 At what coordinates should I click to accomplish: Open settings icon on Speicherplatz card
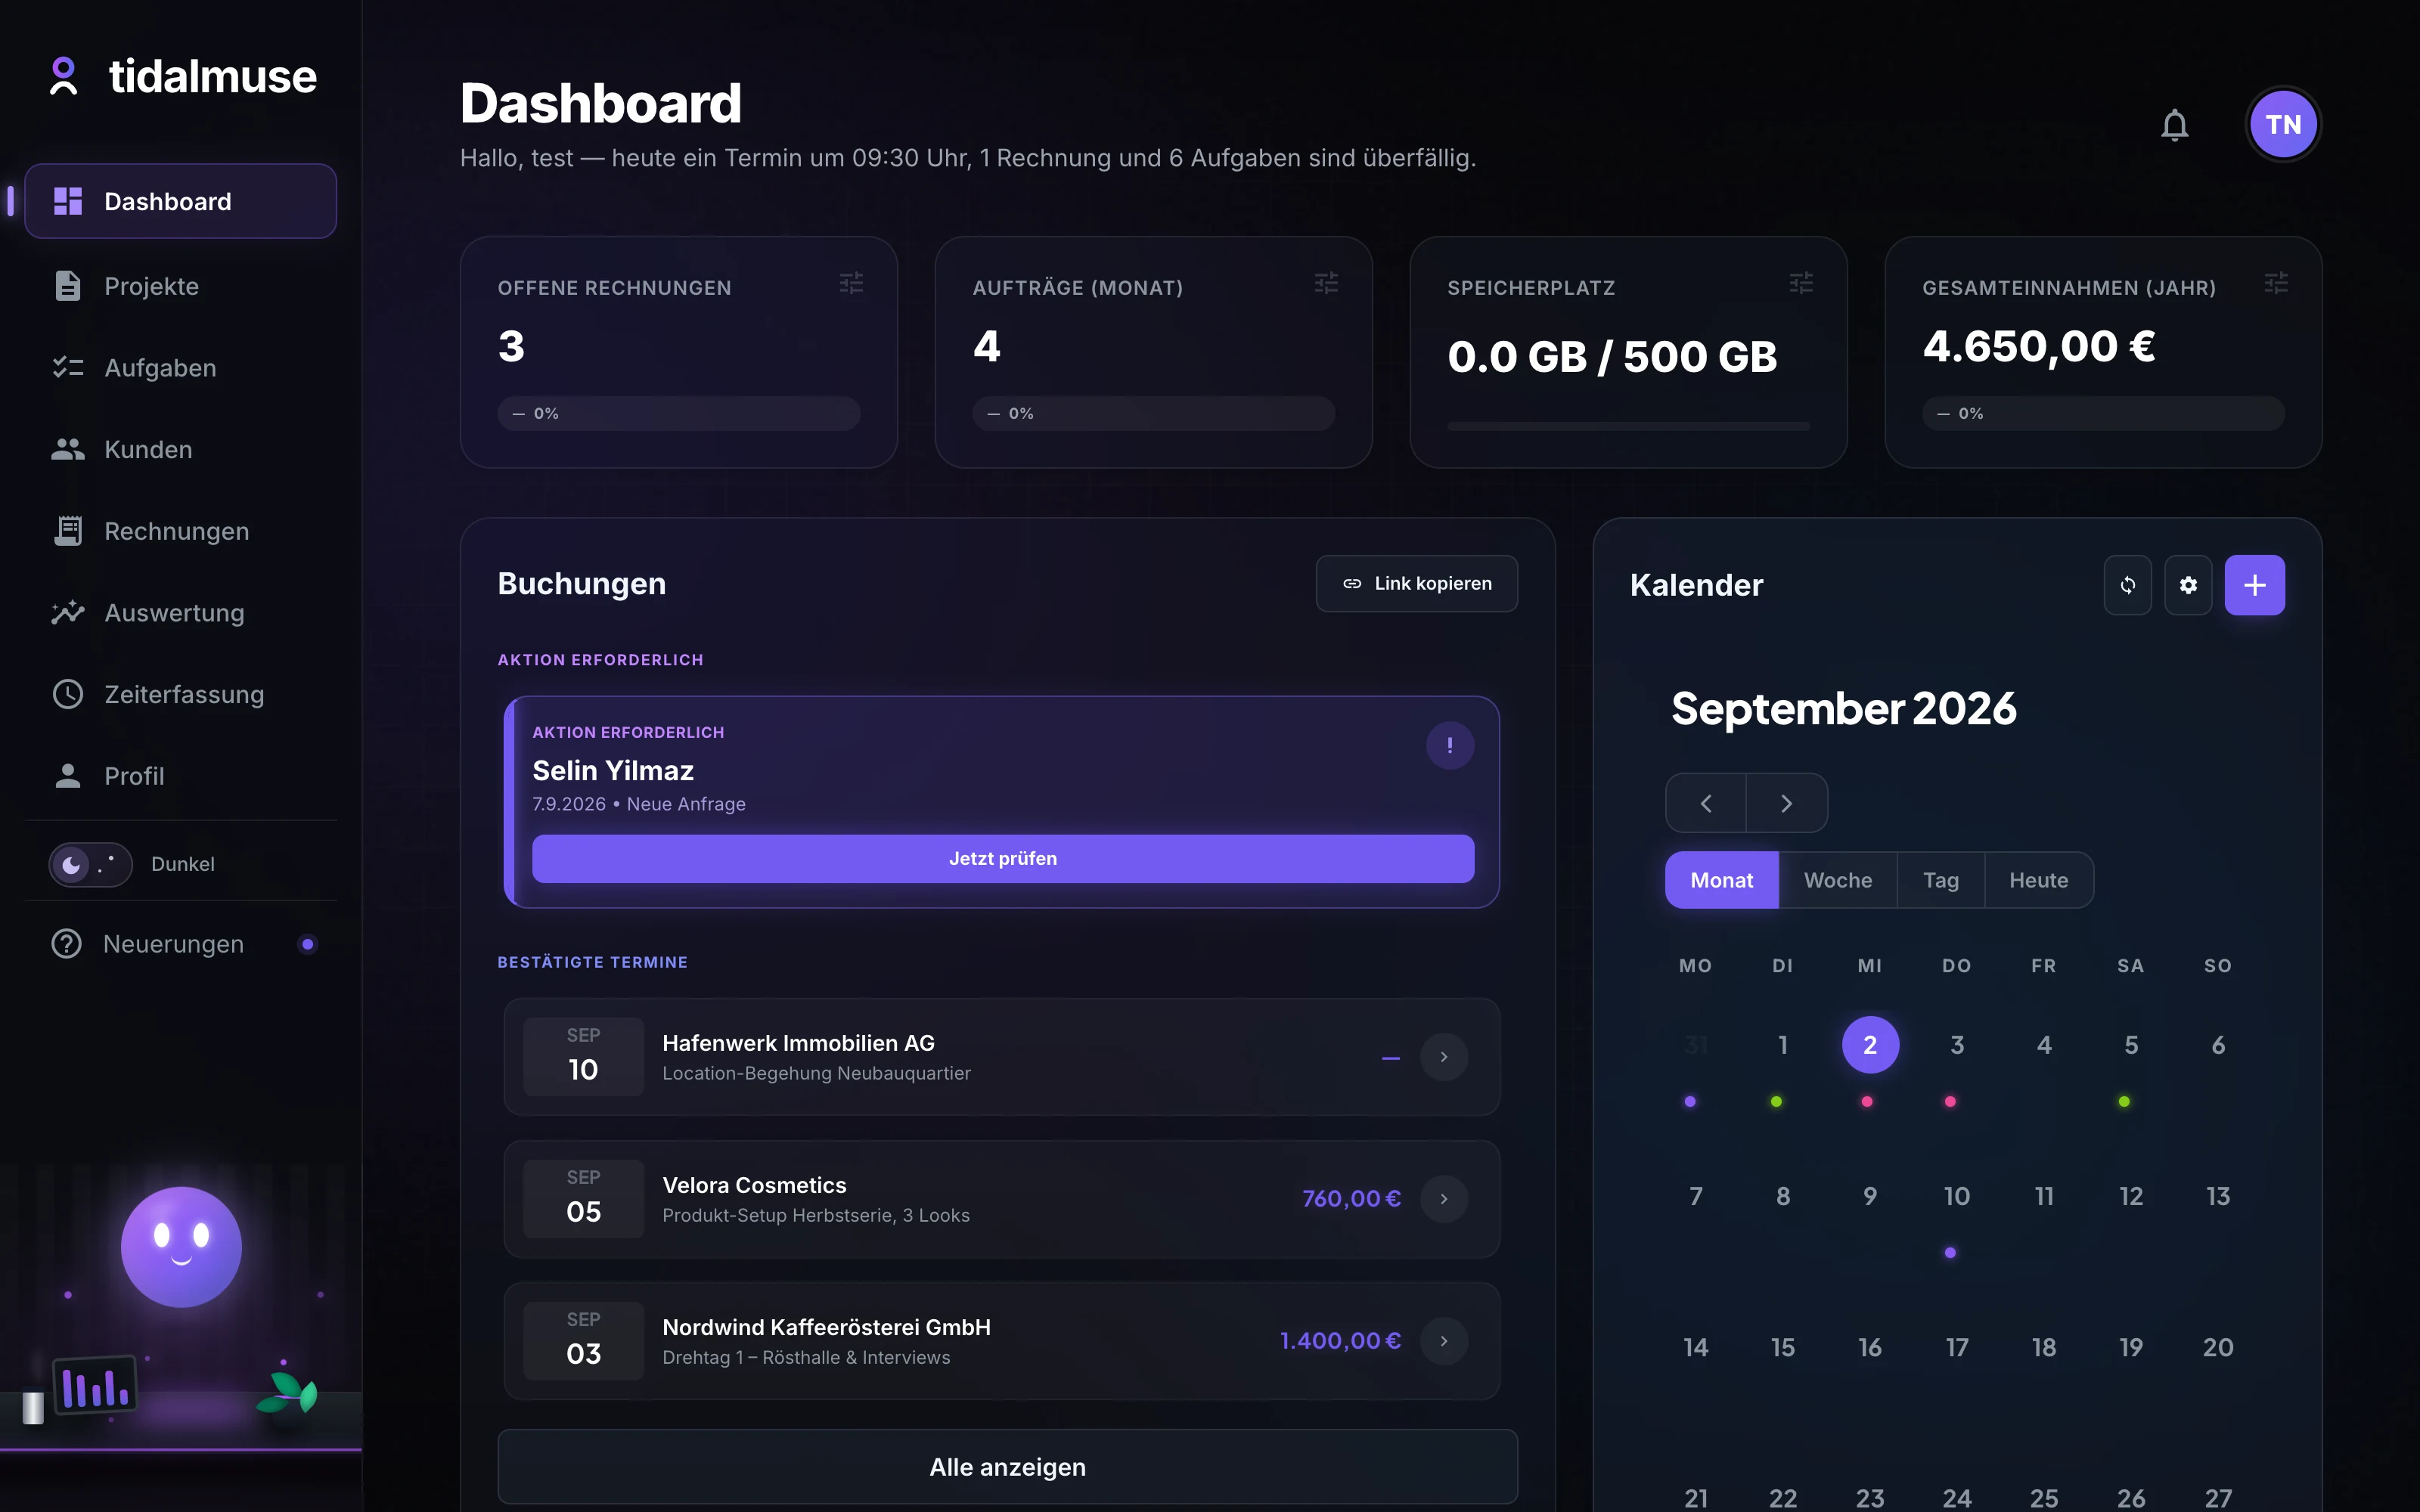coord(1801,284)
